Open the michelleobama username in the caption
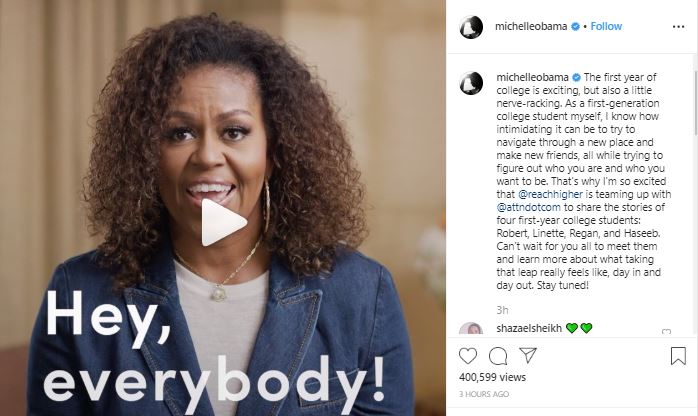 coord(532,77)
